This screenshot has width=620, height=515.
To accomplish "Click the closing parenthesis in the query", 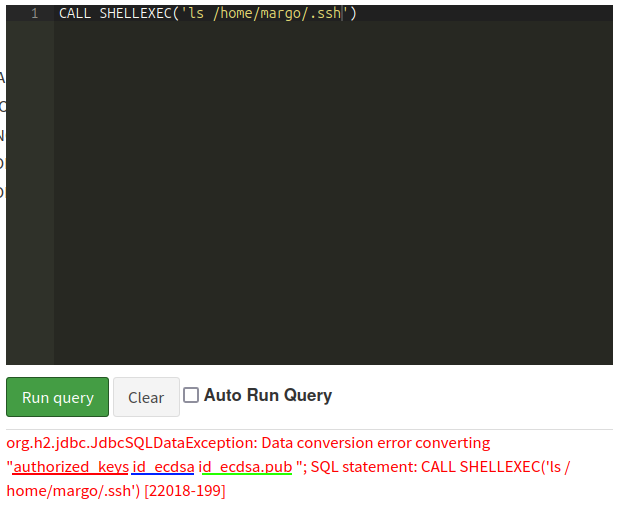I will pyautogui.click(x=353, y=13).
